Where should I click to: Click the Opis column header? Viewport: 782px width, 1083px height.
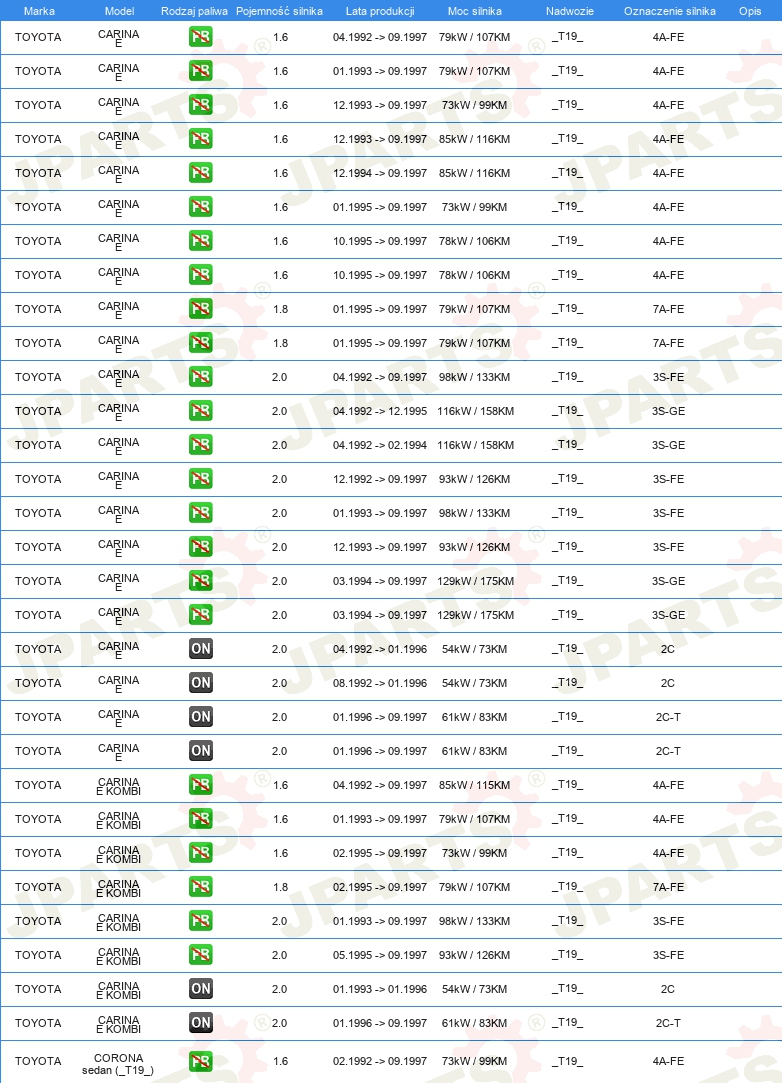750,11
